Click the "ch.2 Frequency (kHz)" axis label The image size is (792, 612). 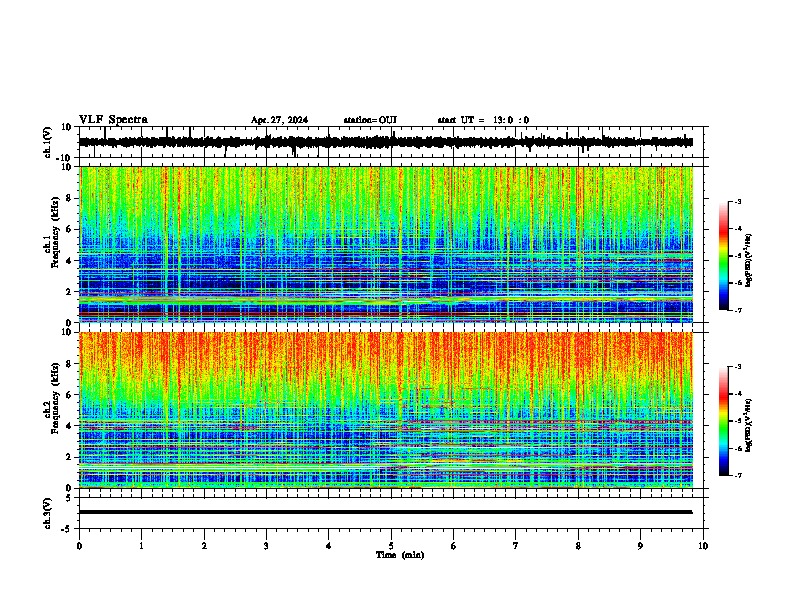(x=51, y=398)
